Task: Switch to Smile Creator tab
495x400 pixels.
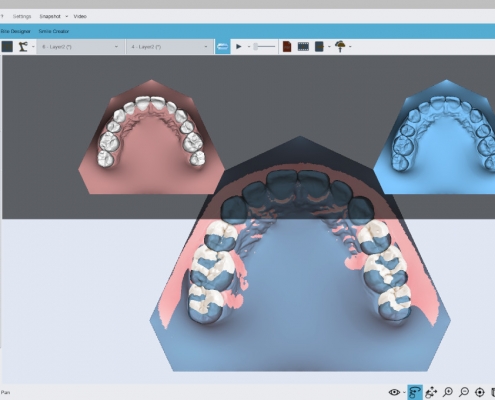Action: [x=54, y=31]
